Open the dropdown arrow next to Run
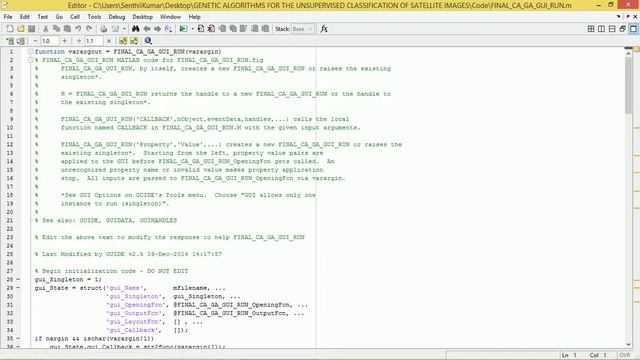Image resolution: width=640 pixels, height=360 pixels. pos(192,29)
